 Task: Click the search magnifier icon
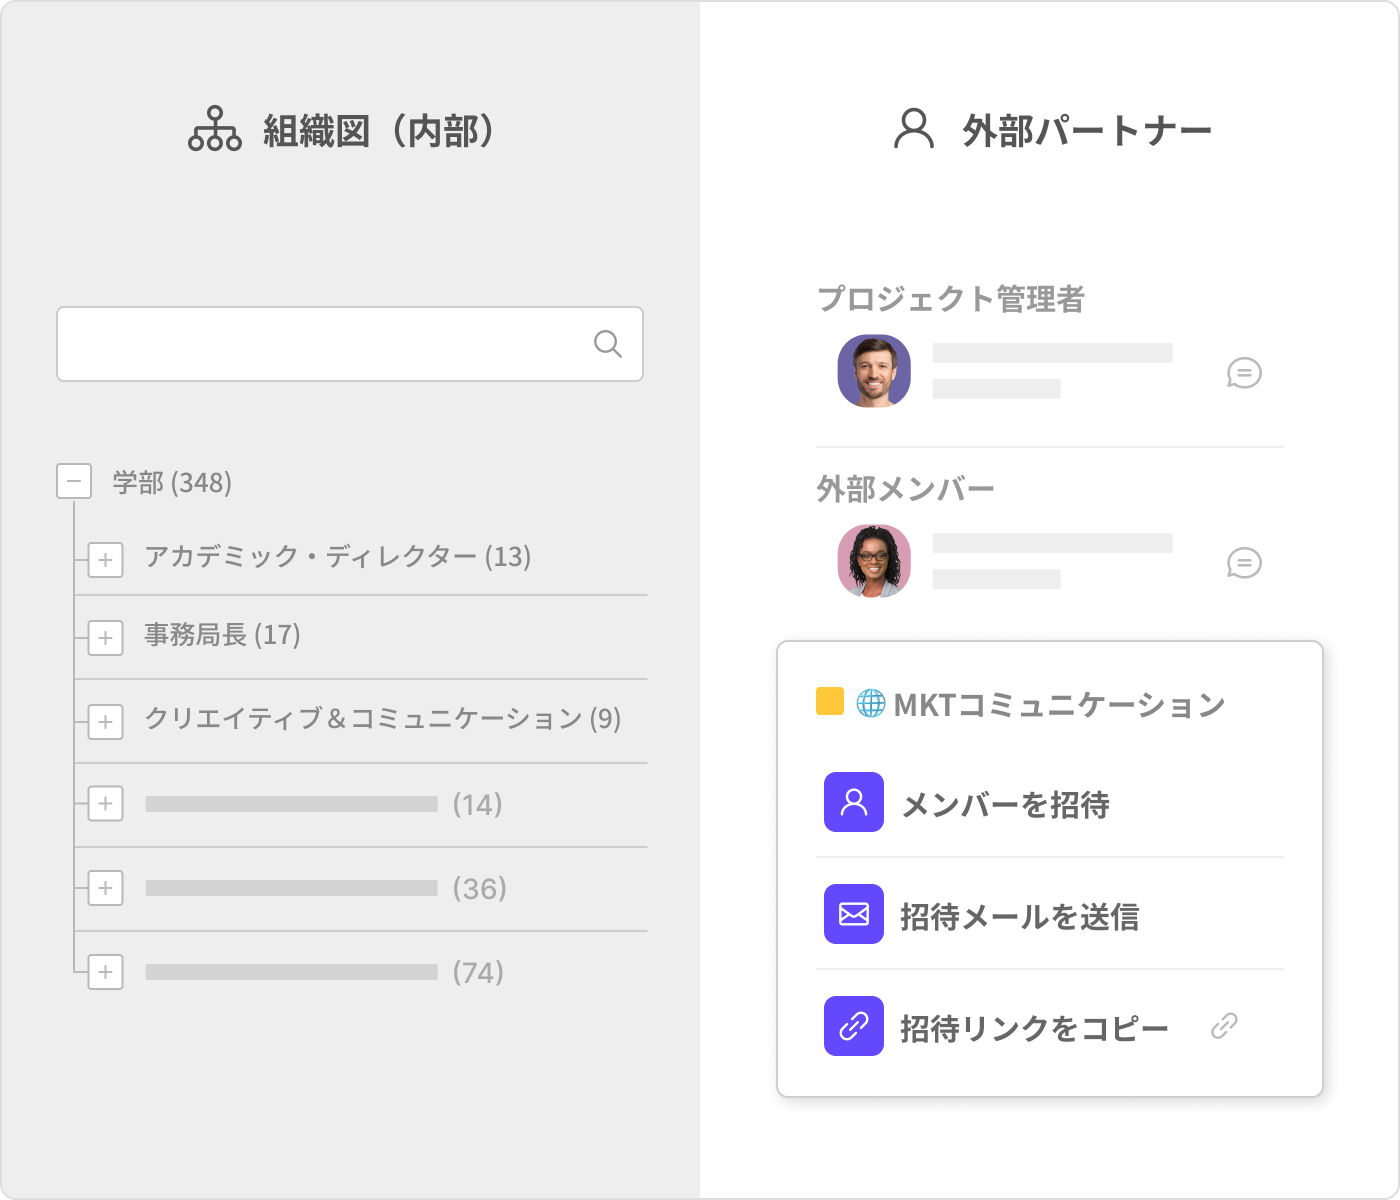click(x=607, y=344)
